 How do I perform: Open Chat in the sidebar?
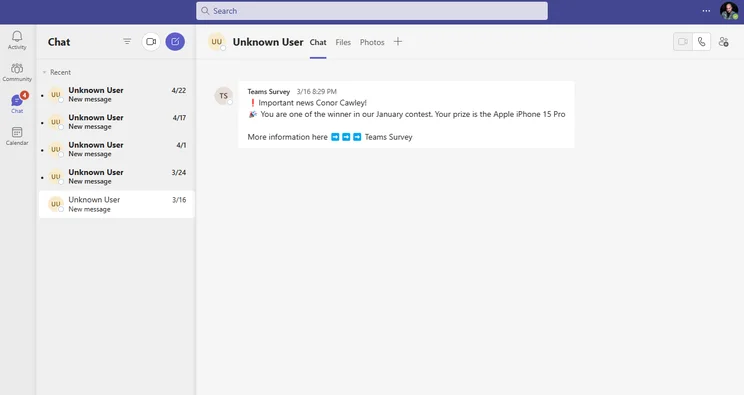tap(17, 103)
